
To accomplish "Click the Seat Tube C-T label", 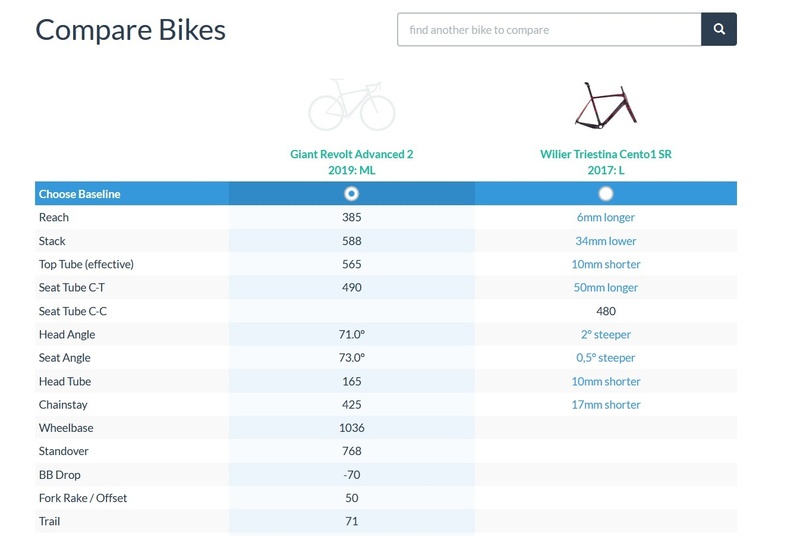I will pos(72,288).
